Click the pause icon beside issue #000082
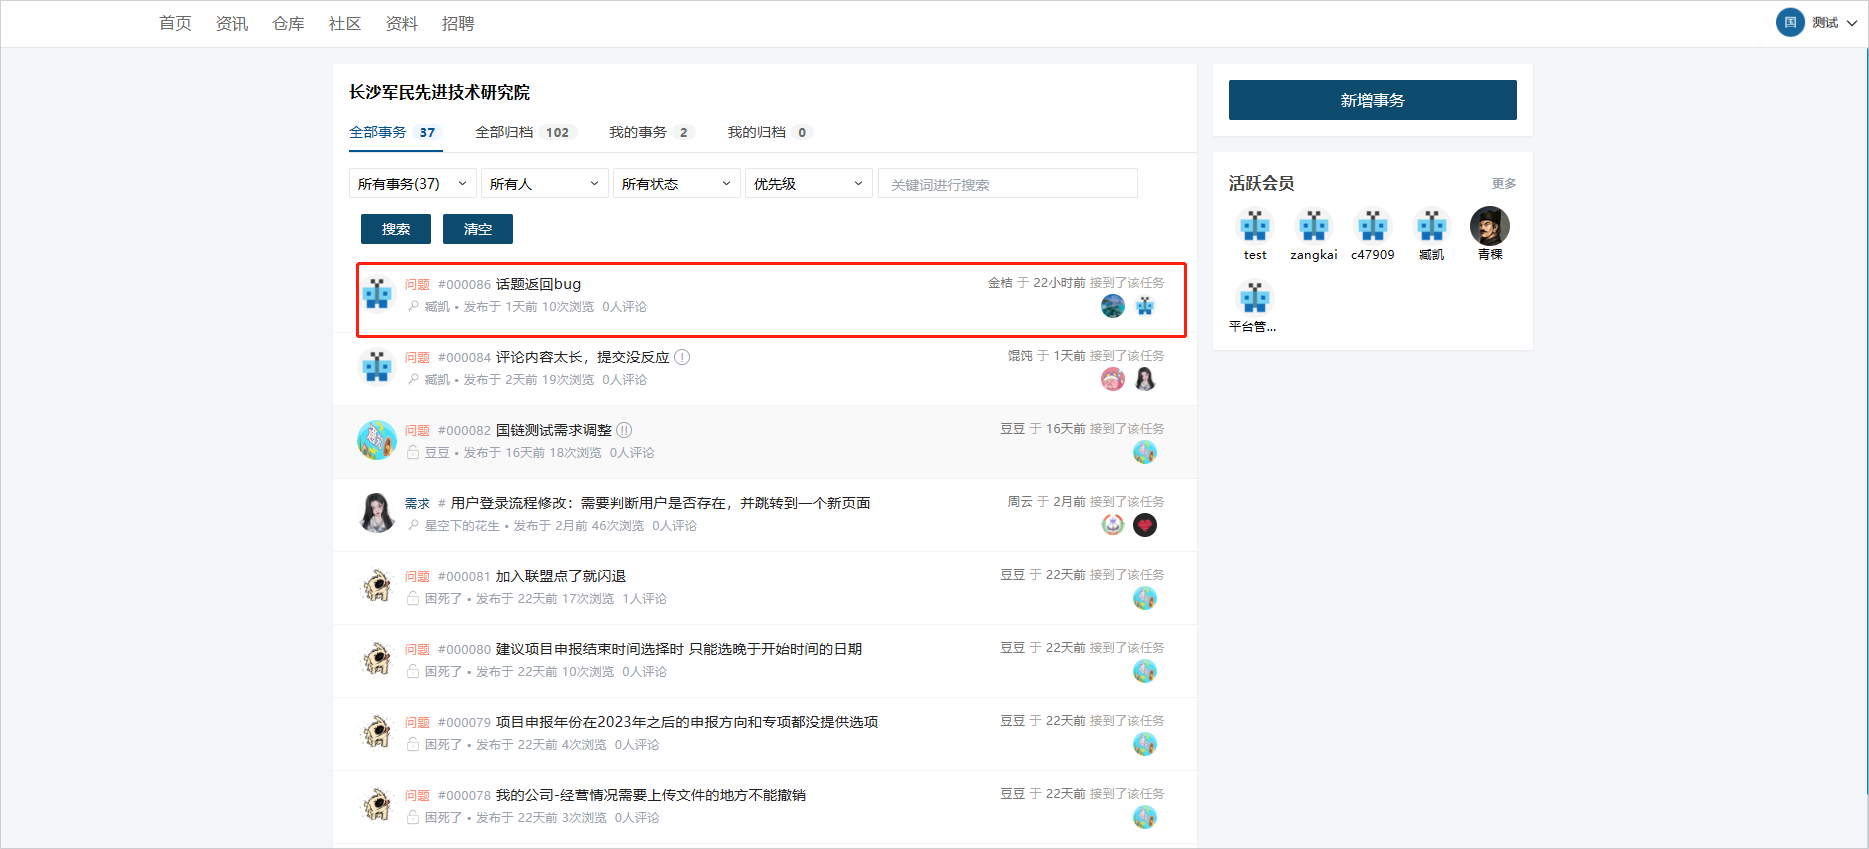This screenshot has height=849, width=1869. point(624,430)
